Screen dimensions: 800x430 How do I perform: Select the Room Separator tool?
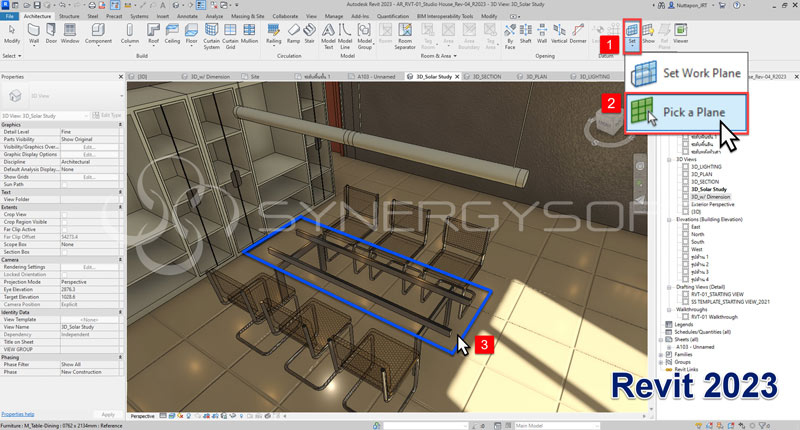click(x=405, y=36)
